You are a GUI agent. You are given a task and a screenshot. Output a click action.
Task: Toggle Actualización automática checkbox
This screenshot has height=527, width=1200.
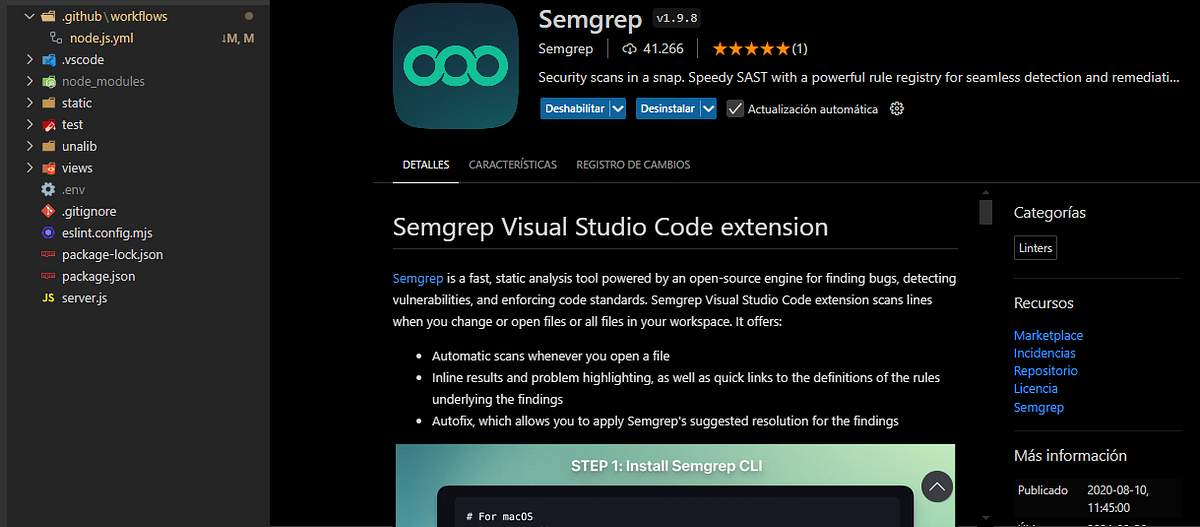click(735, 109)
